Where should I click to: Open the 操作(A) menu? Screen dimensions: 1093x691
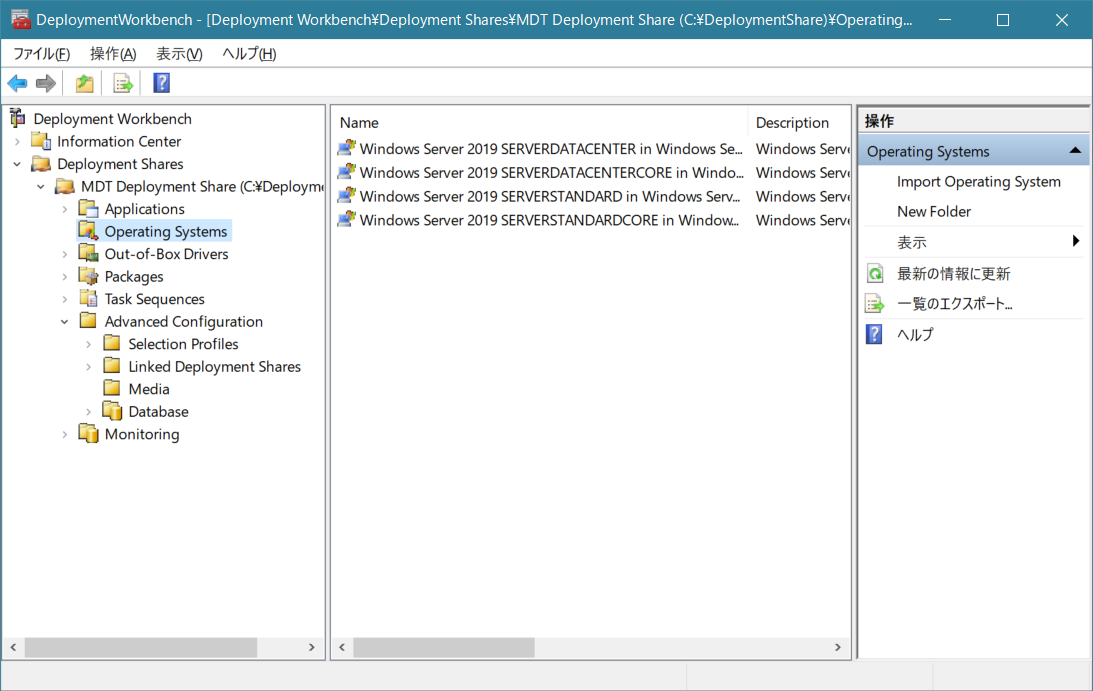113,54
